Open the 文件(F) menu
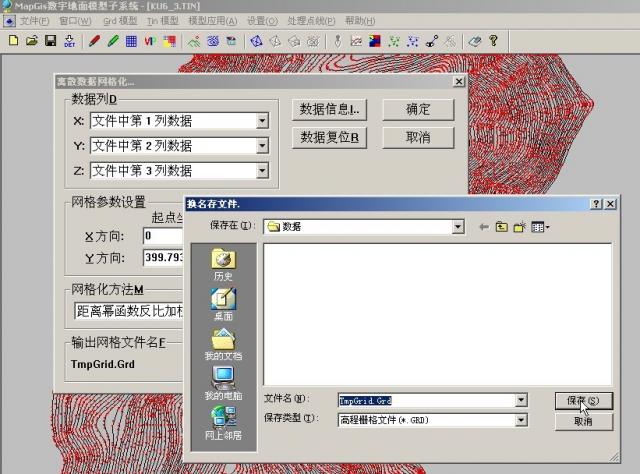The width and height of the screenshot is (640, 474). tap(33, 20)
